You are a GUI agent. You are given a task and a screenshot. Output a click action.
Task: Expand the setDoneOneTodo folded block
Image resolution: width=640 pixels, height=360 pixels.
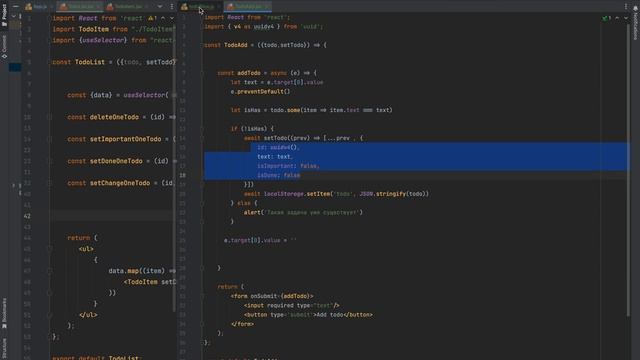(49, 161)
